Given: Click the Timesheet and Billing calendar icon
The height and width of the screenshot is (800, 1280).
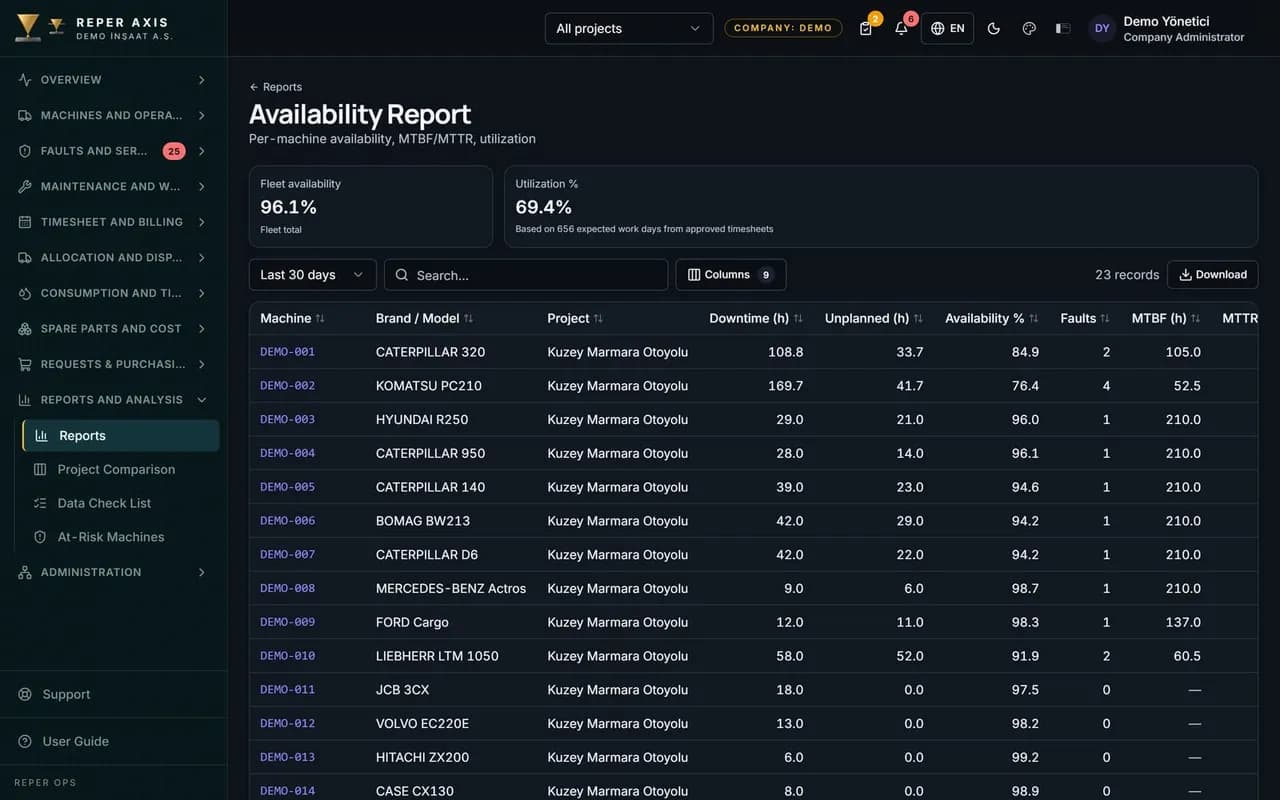Looking at the screenshot, I should tap(25, 222).
